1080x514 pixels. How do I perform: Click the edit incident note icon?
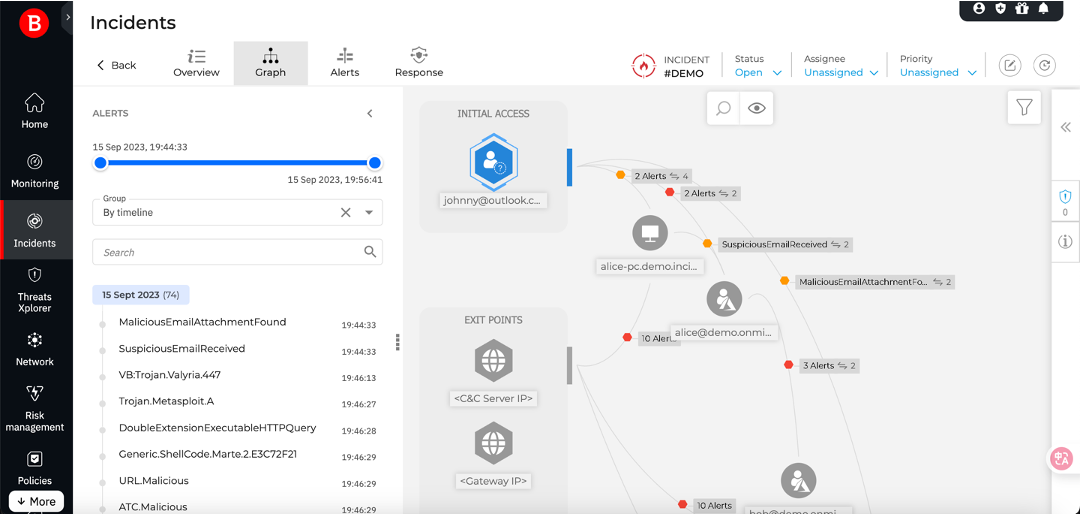pos(1010,65)
